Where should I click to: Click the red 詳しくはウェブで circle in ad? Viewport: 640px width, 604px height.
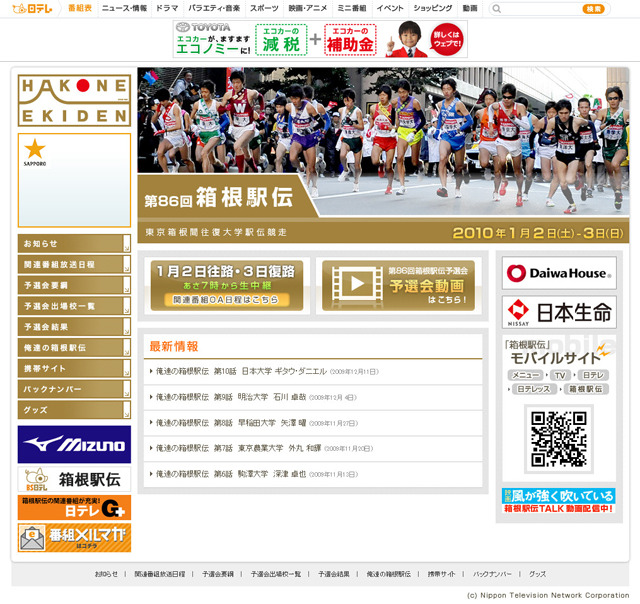point(447,39)
